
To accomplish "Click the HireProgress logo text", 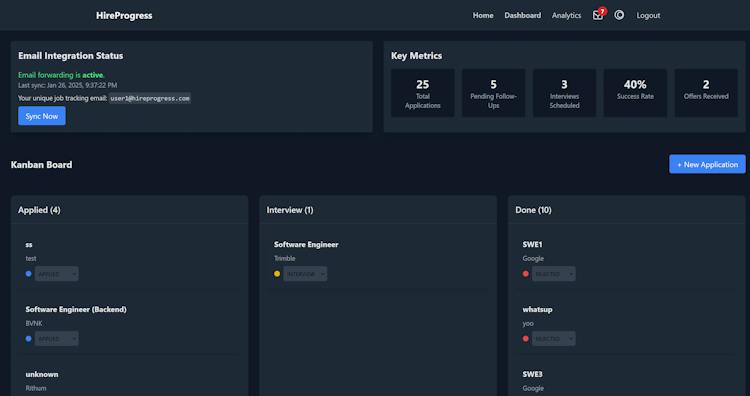I will (x=124, y=15).
